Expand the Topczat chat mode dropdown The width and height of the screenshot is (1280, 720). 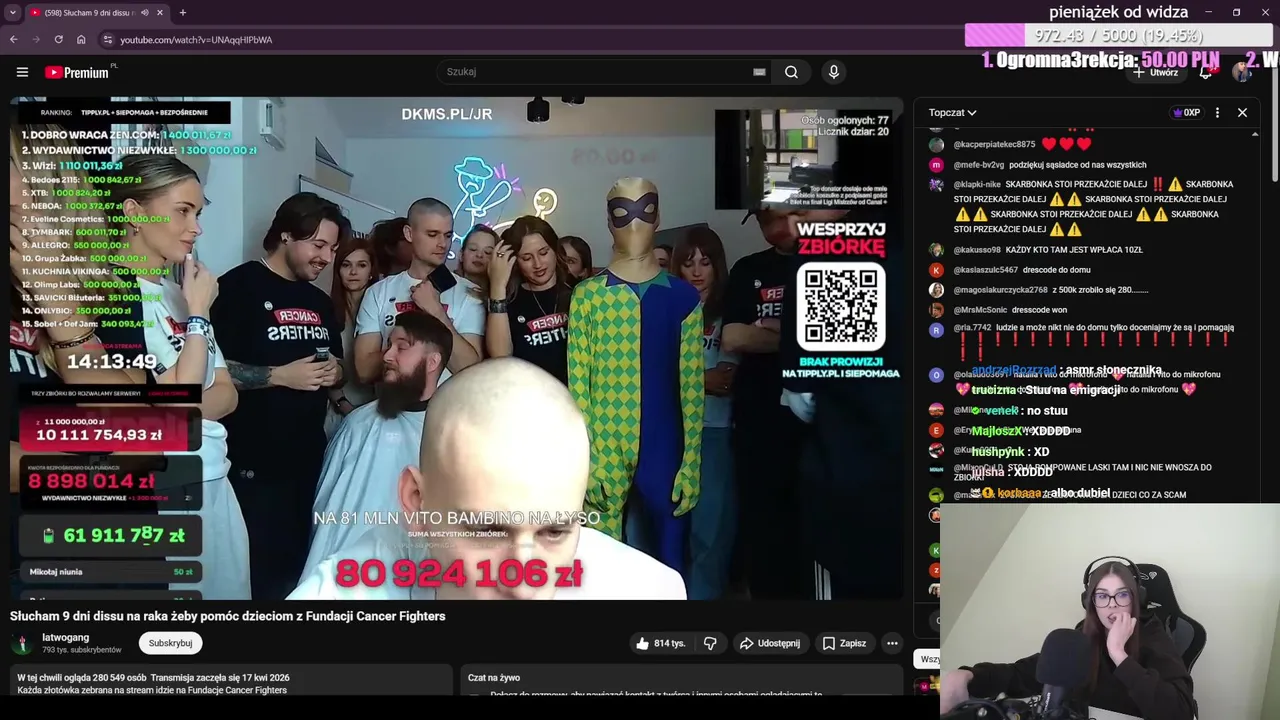point(952,113)
